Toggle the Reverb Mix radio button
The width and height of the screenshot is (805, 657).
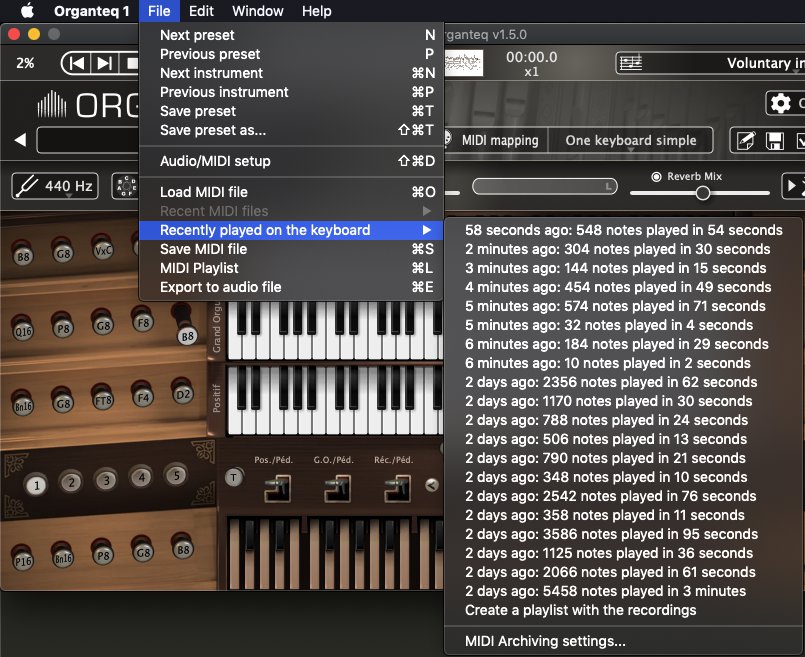click(656, 177)
